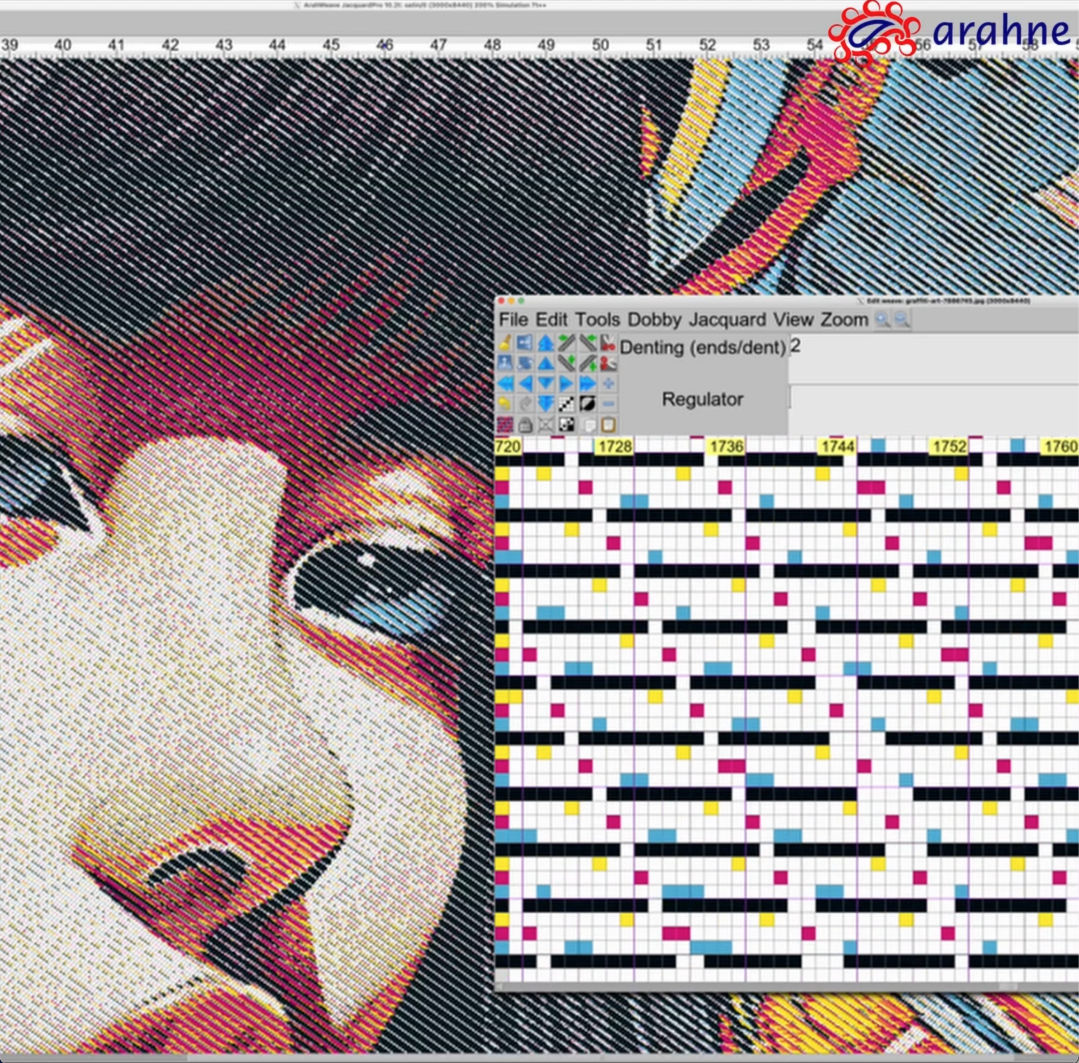Click the single blue right arrow icon
The width and height of the screenshot is (1079, 1063).
pyautogui.click(x=566, y=384)
